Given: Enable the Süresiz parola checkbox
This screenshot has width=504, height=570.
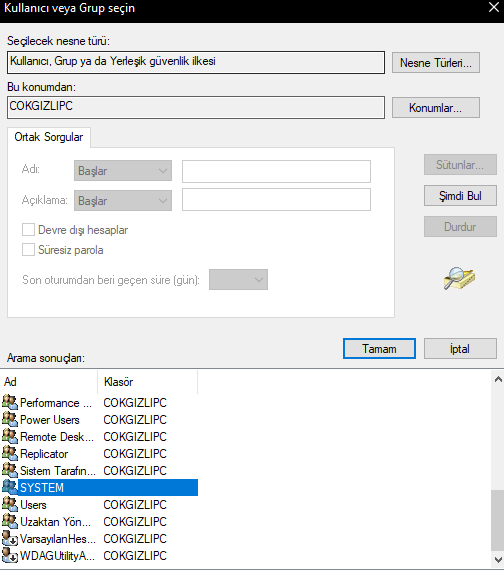Looking at the screenshot, I should [x=28, y=250].
